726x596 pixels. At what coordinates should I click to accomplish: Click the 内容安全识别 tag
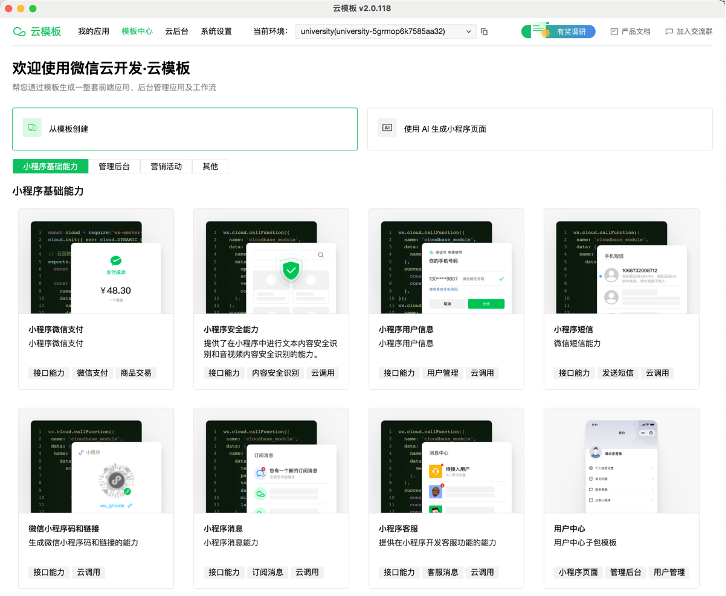point(275,373)
